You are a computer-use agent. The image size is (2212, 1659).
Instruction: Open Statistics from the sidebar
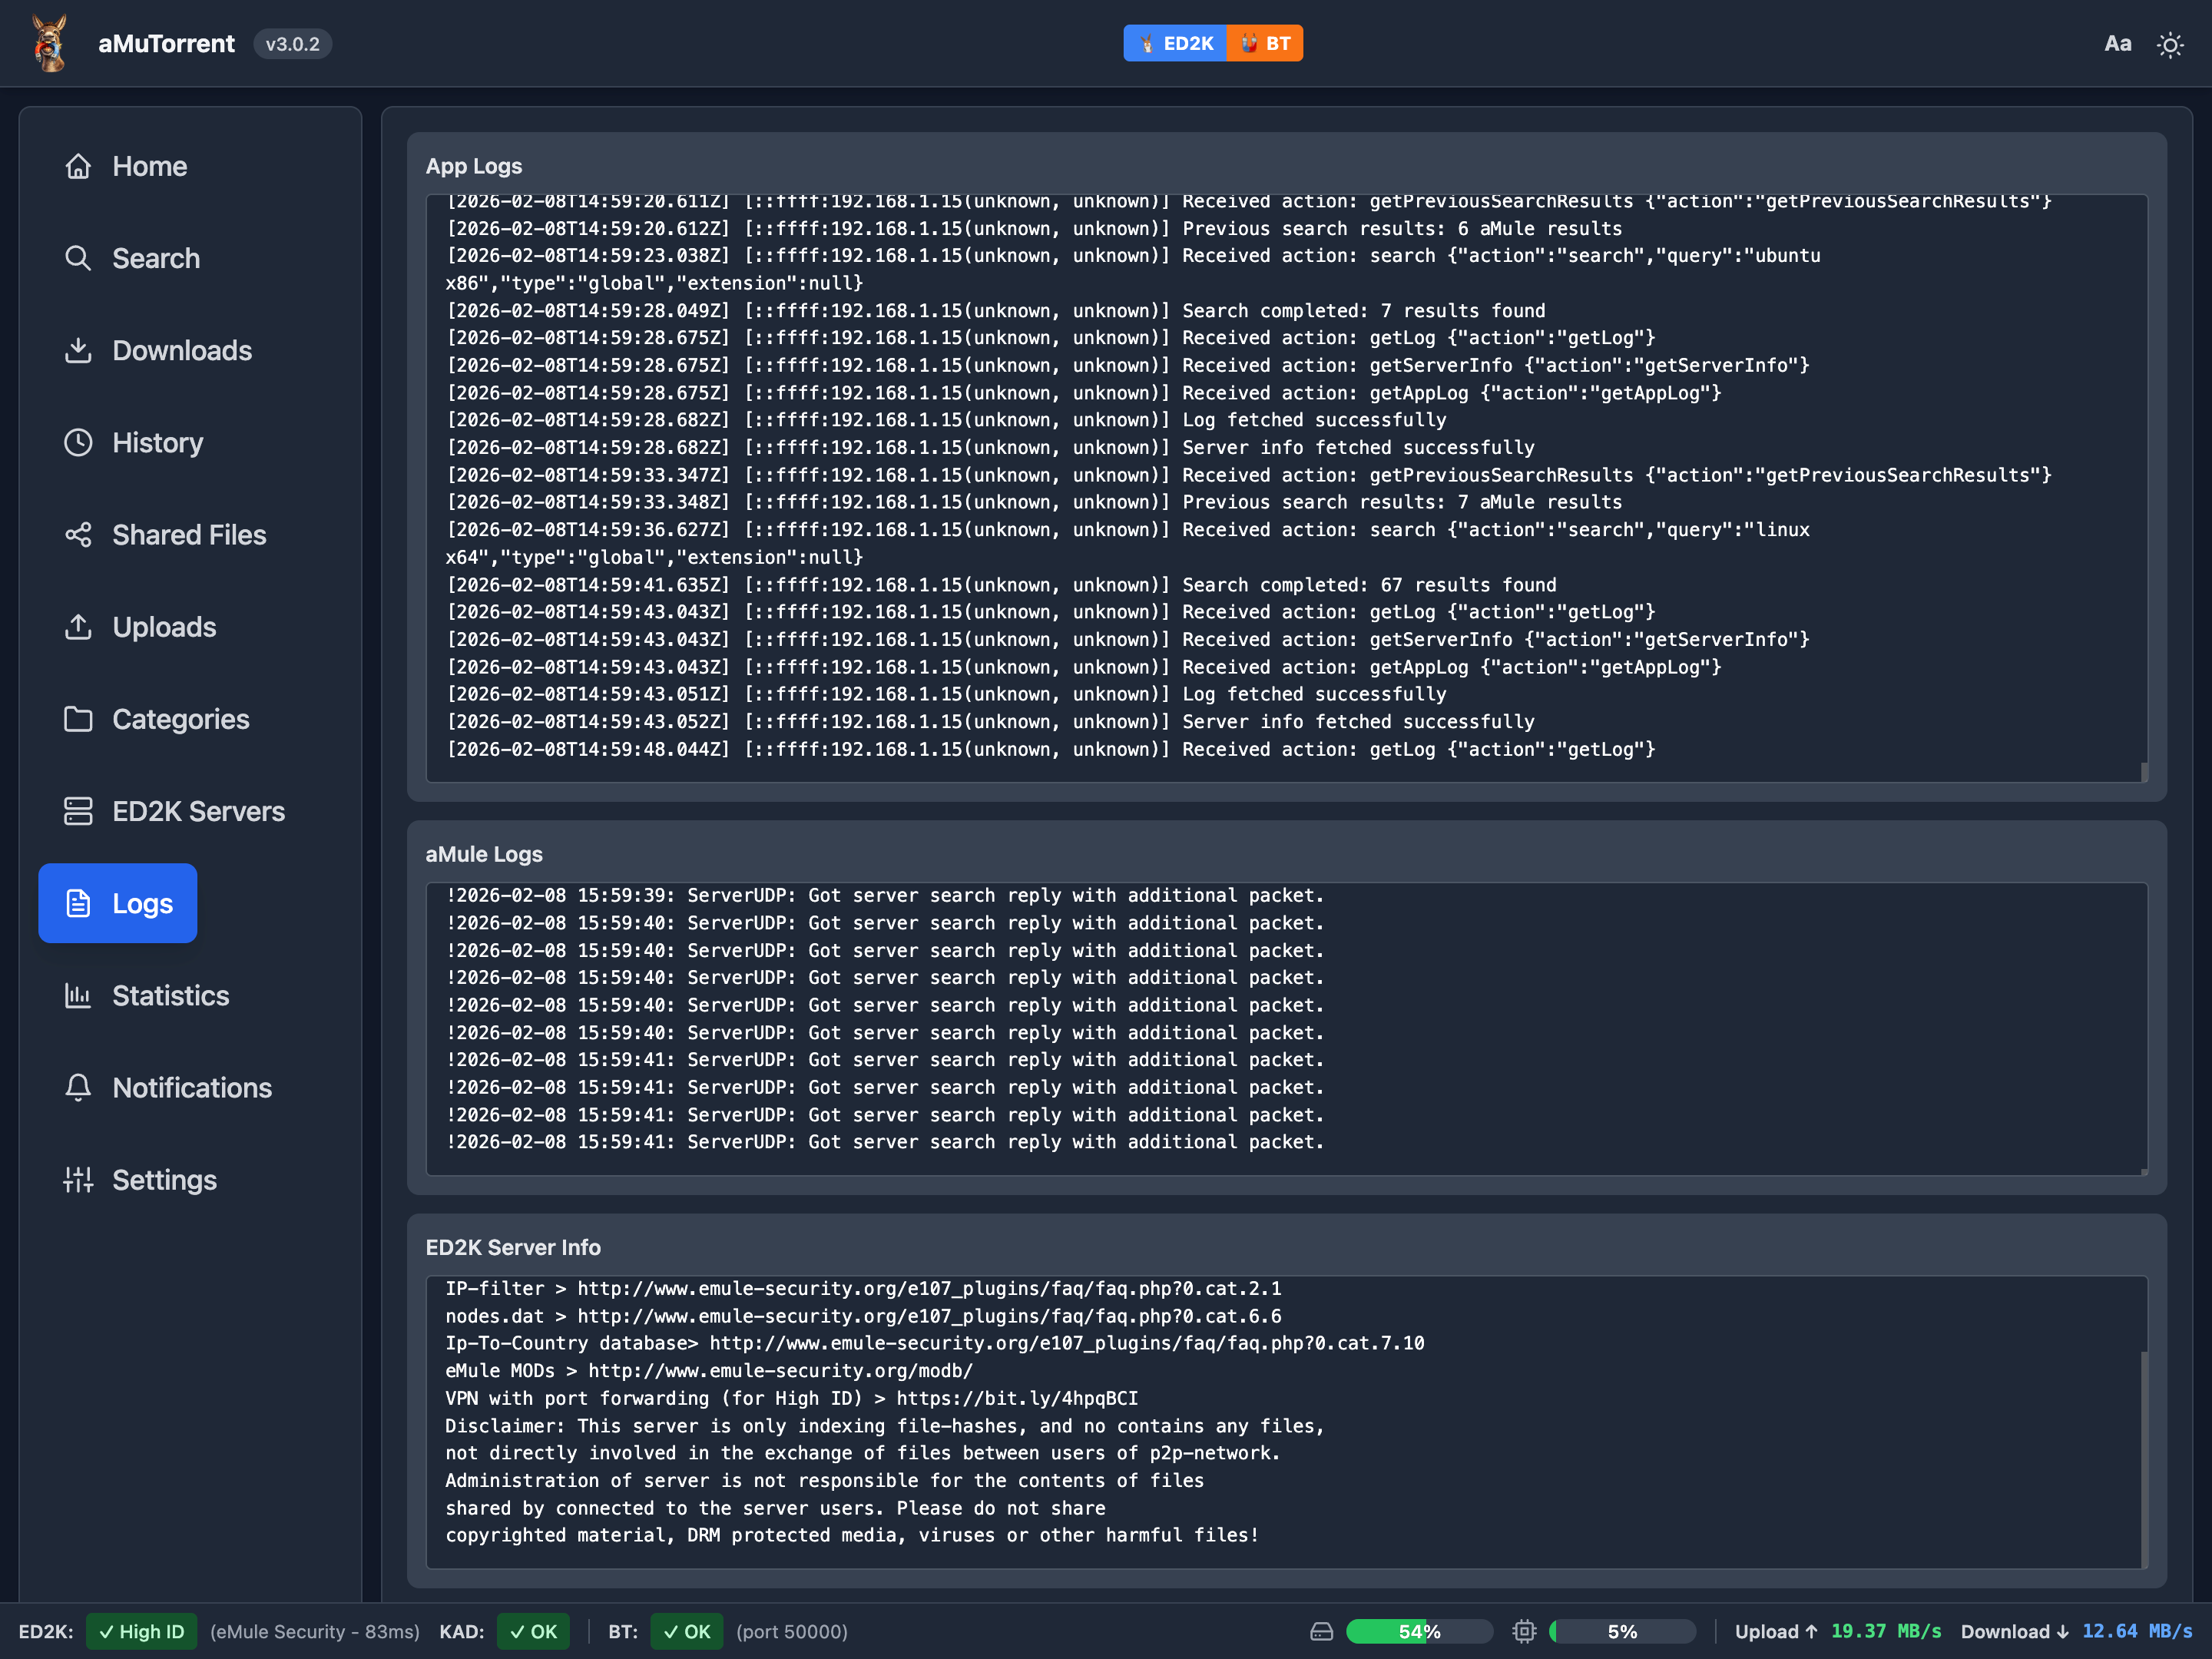170,995
